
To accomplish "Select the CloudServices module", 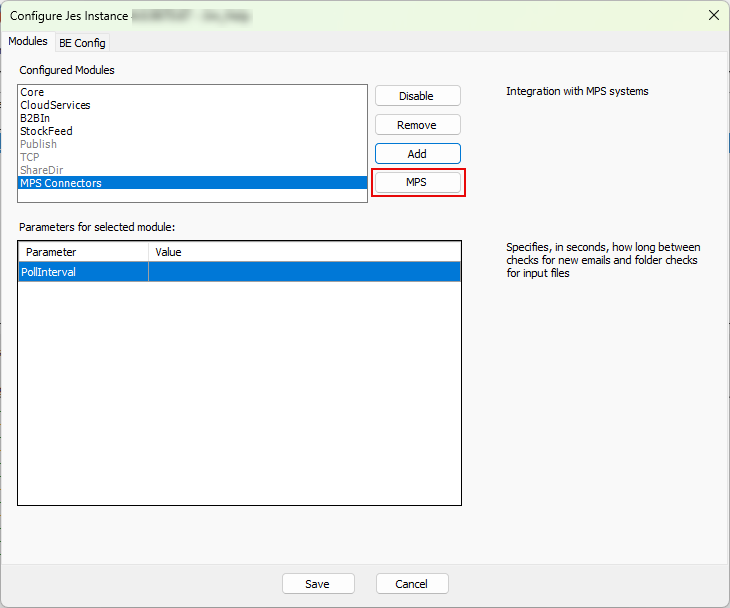I will [192, 105].
